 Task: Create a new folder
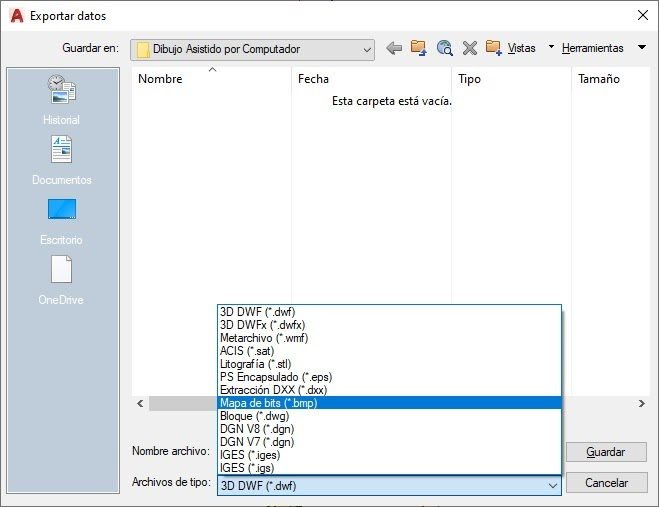click(493, 48)
